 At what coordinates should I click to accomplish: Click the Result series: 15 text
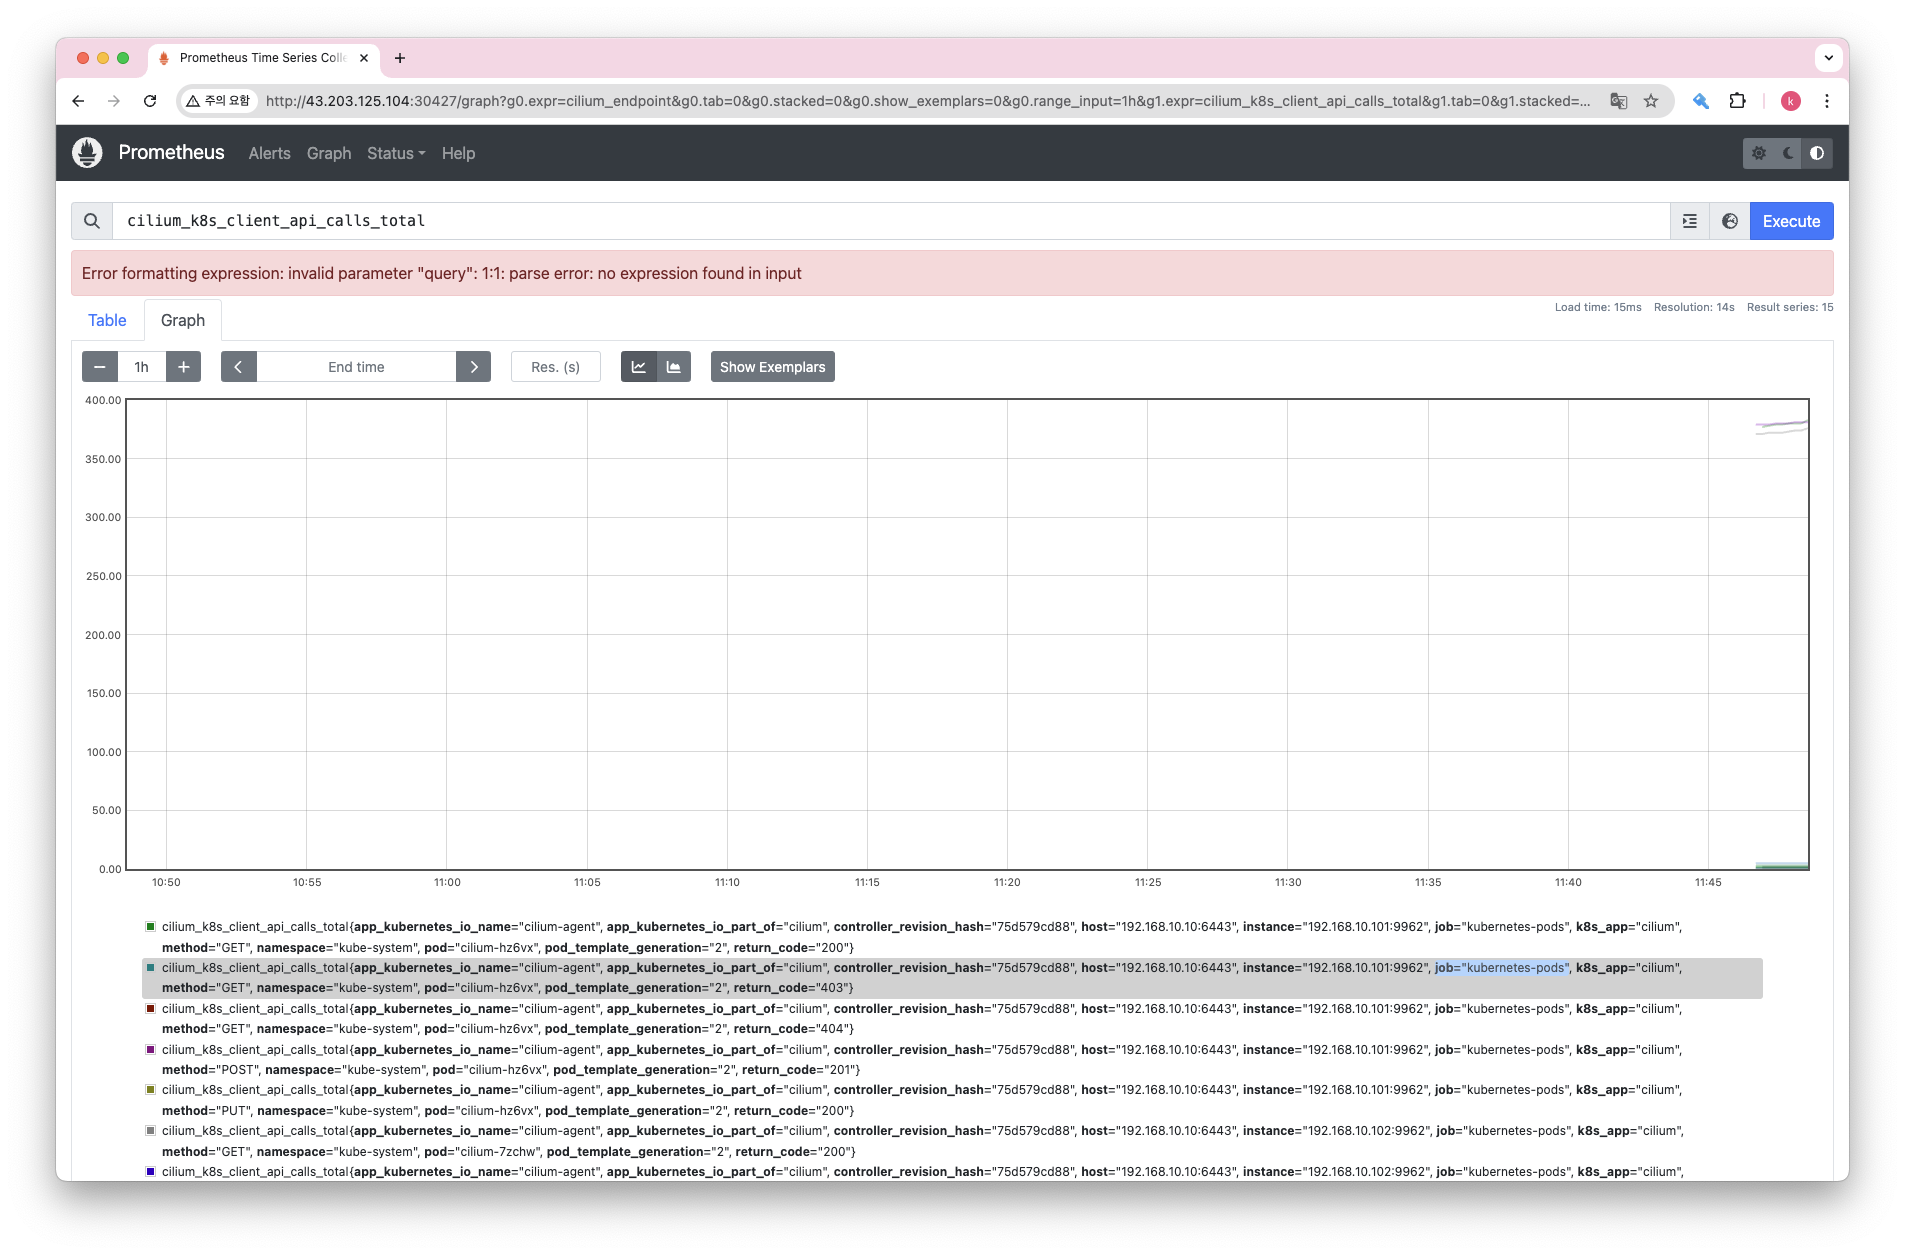point(1790,307)
